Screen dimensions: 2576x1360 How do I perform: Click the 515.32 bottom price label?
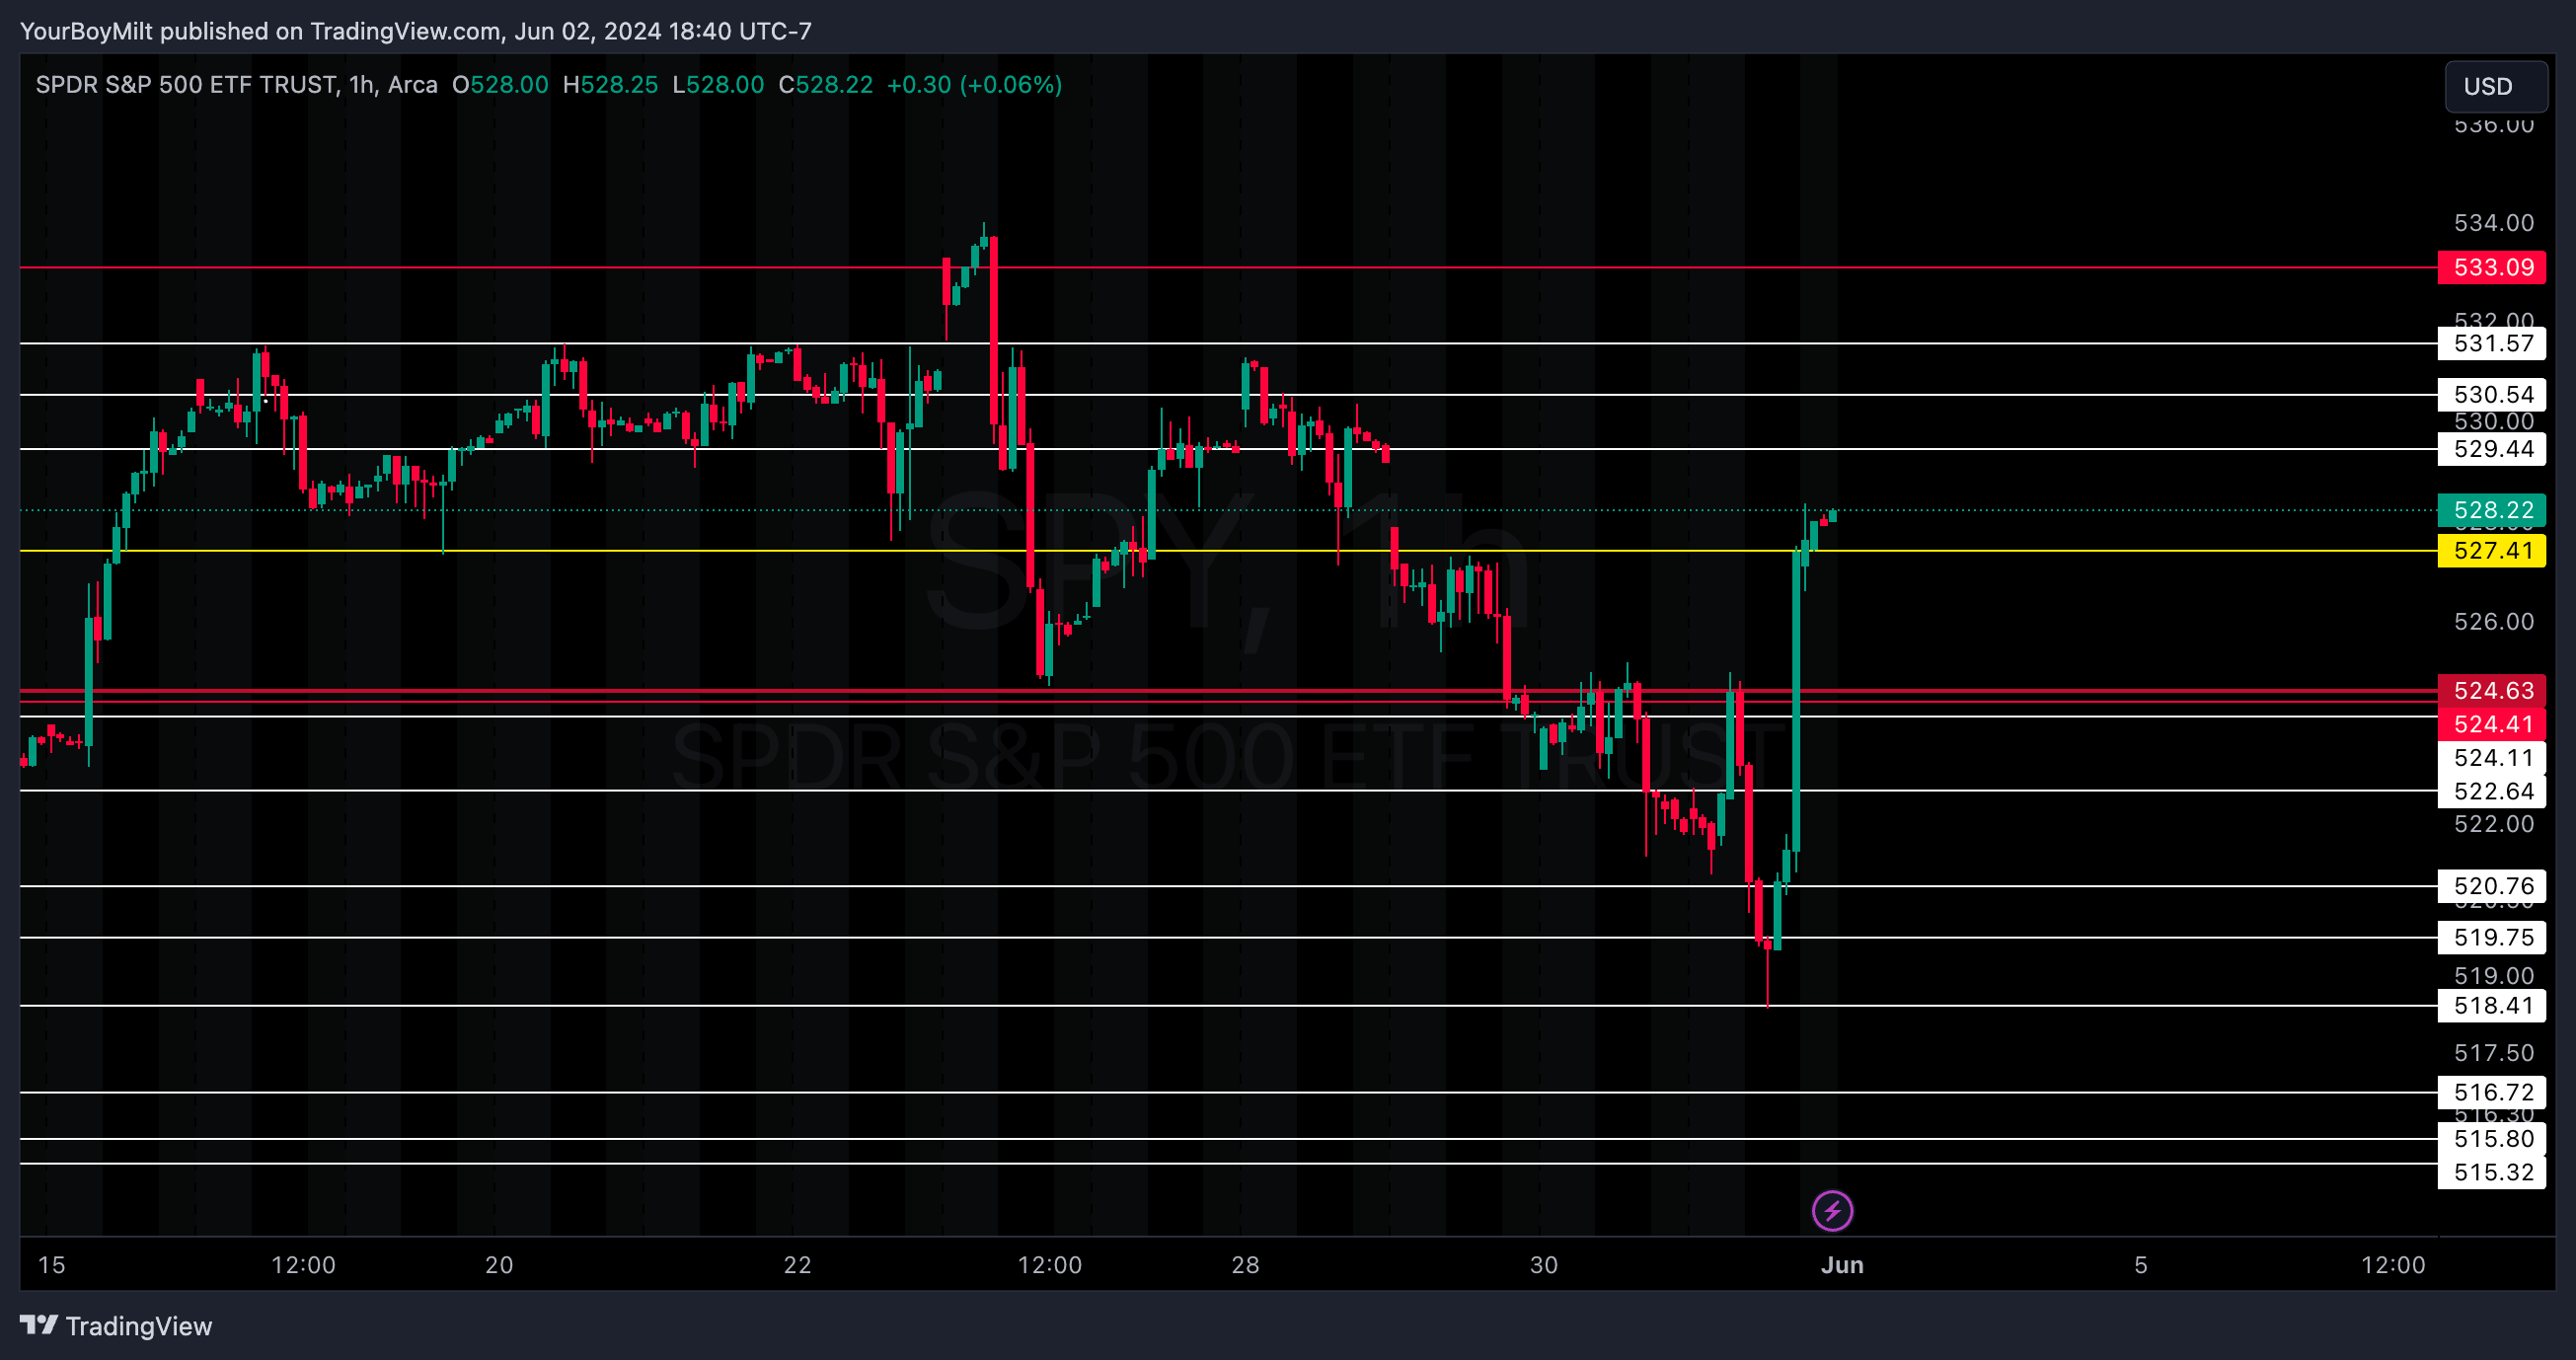coord(2492,1172)
